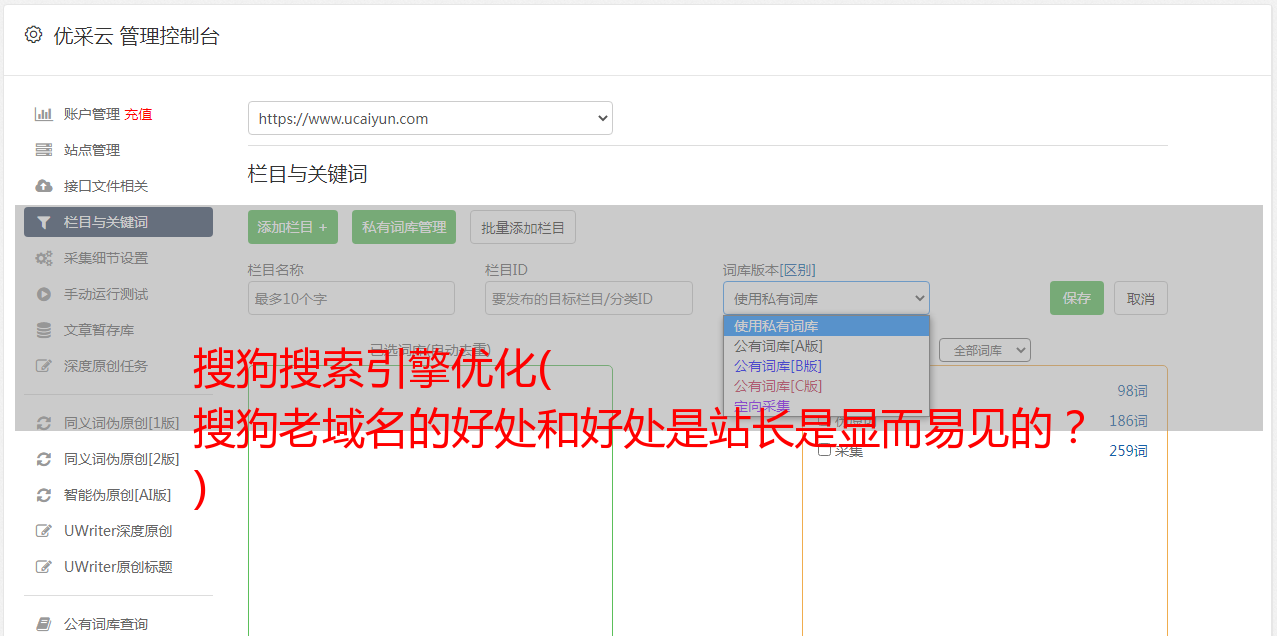The width and height of the screenshot is (1277, 636).
Task: Click the 私有词库管理 button
Action: 404,227
